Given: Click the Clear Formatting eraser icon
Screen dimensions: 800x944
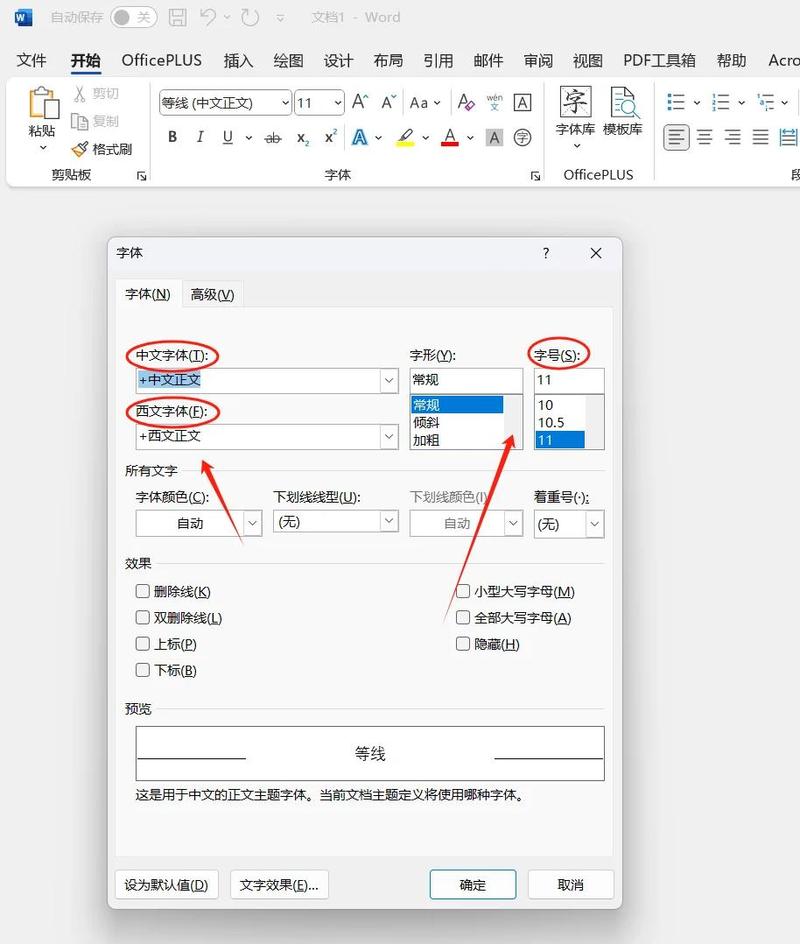Looking at the screenshot, I should pos(465,102).
